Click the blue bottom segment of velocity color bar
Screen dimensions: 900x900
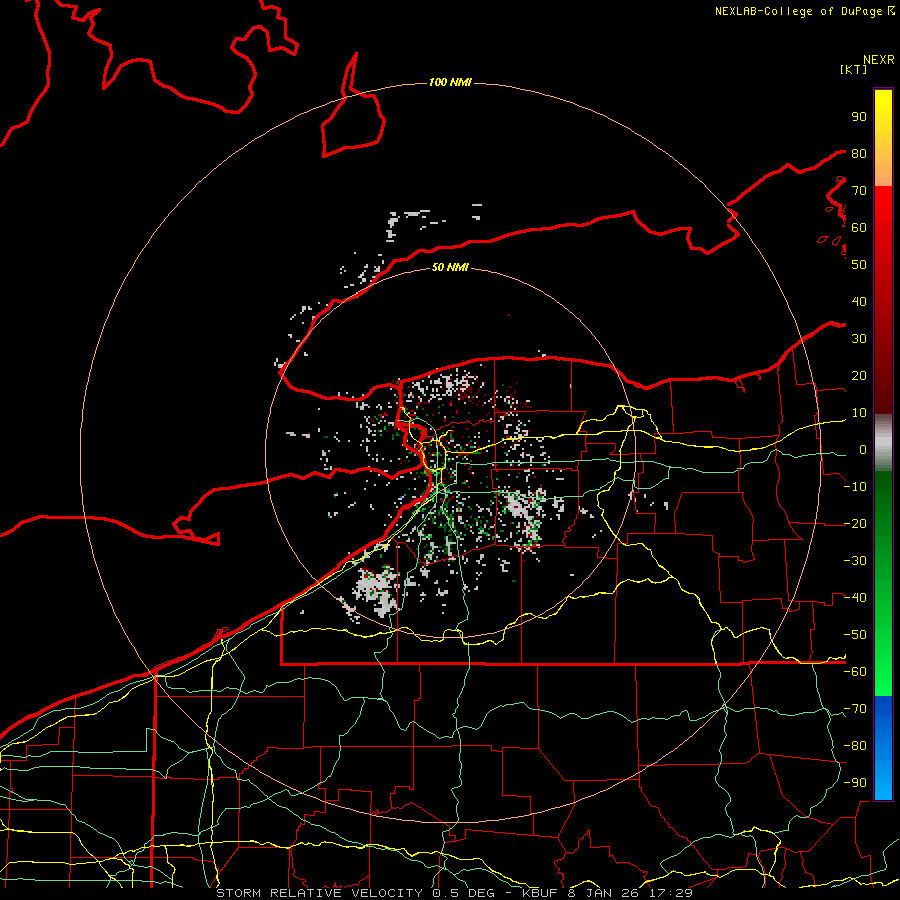[883, 748]
